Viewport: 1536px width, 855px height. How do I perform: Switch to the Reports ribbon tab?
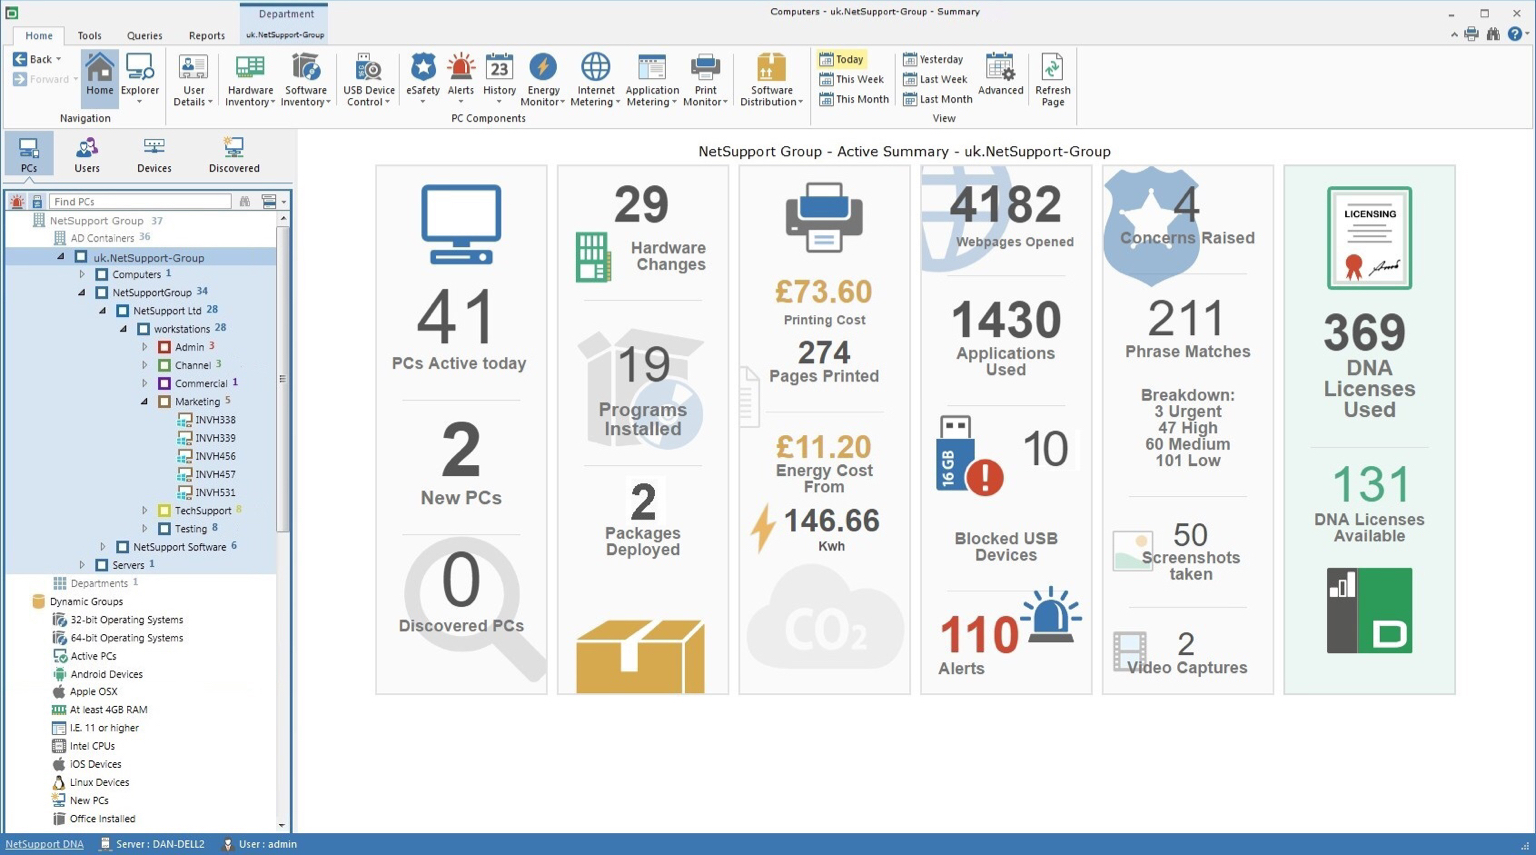[x=207, y=35]
